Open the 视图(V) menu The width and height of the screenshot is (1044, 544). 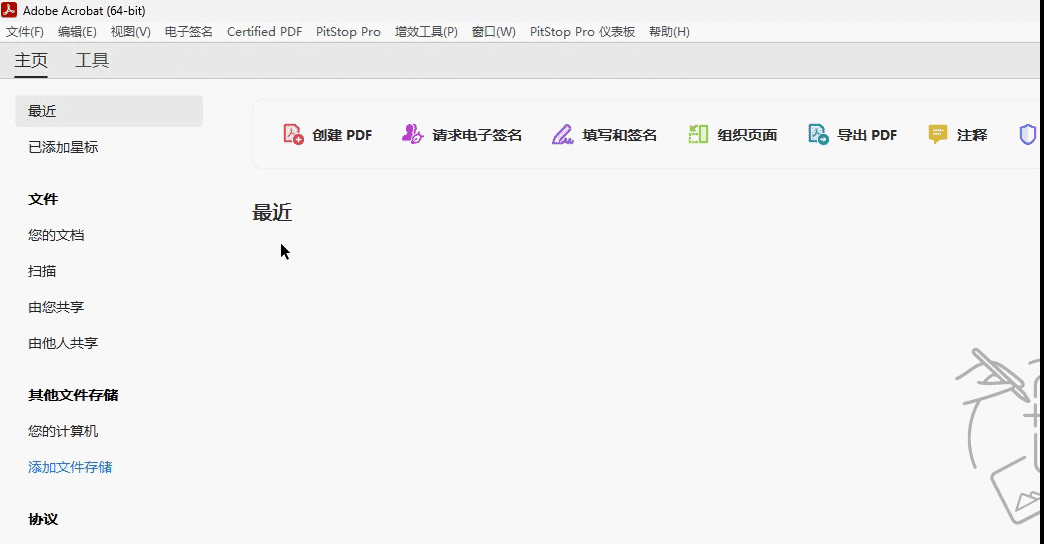pyautogui.click(x=130, y=32)
